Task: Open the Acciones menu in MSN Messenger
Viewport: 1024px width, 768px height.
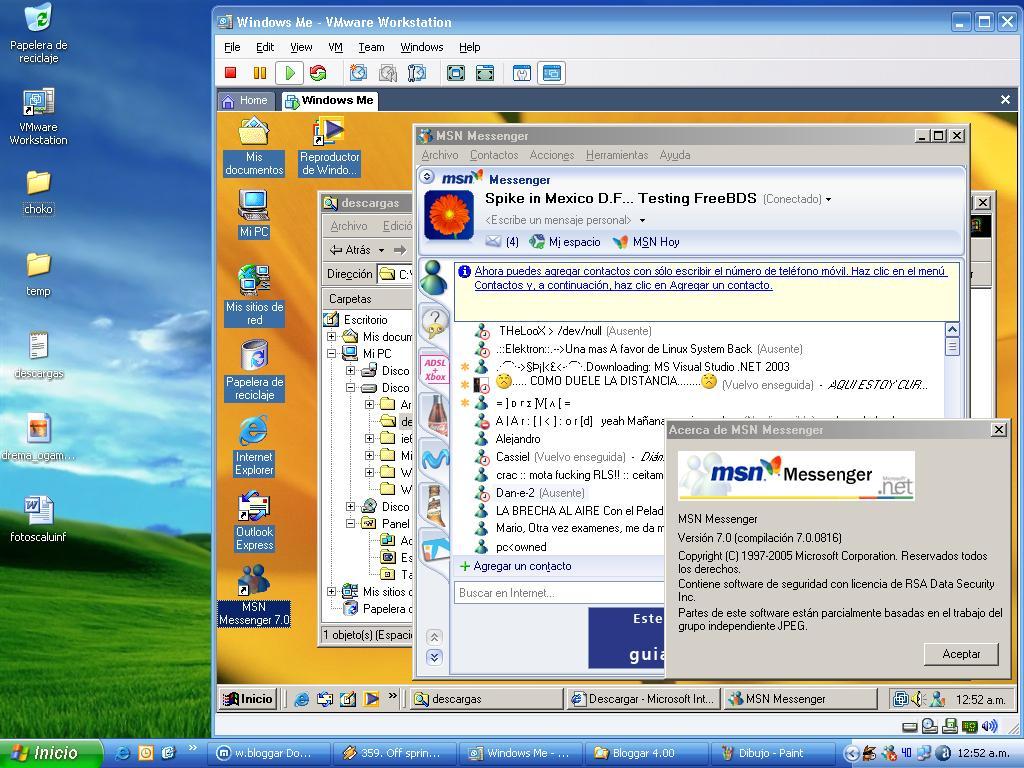Action: [x=552, y=155]
